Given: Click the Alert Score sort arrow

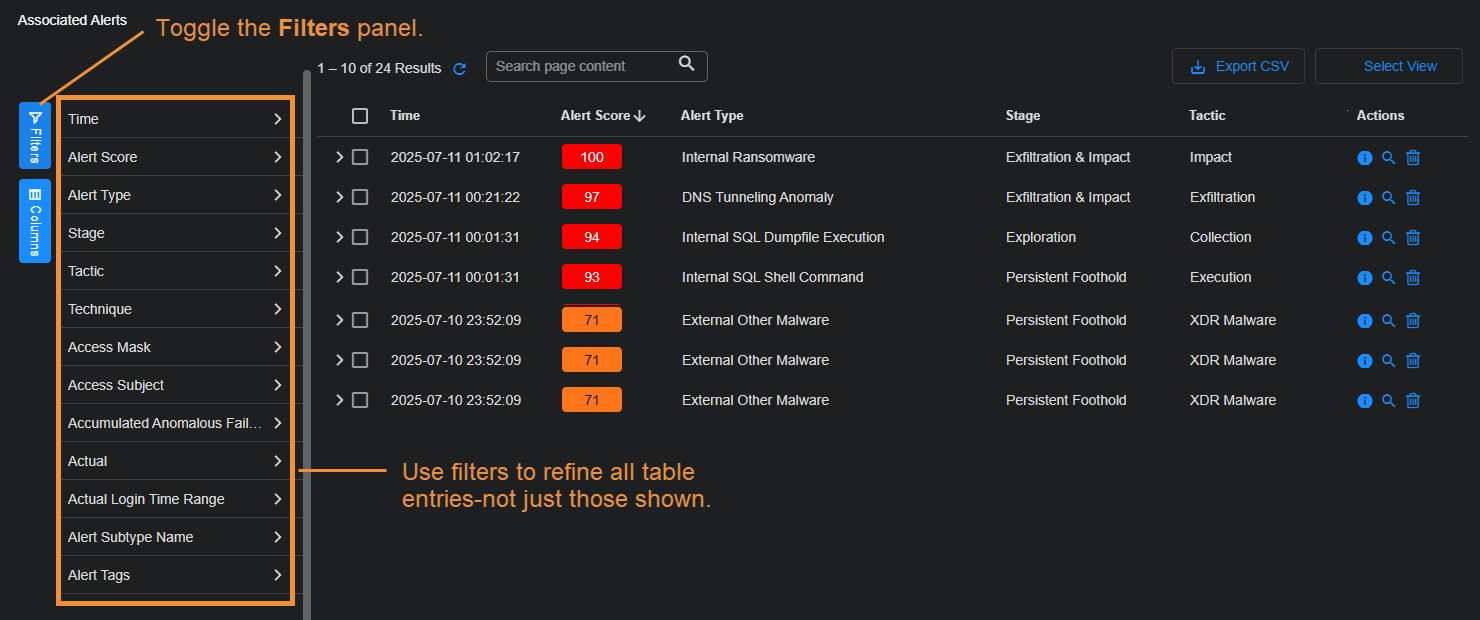Looking at the screenshot, I should tap(640, 116).
